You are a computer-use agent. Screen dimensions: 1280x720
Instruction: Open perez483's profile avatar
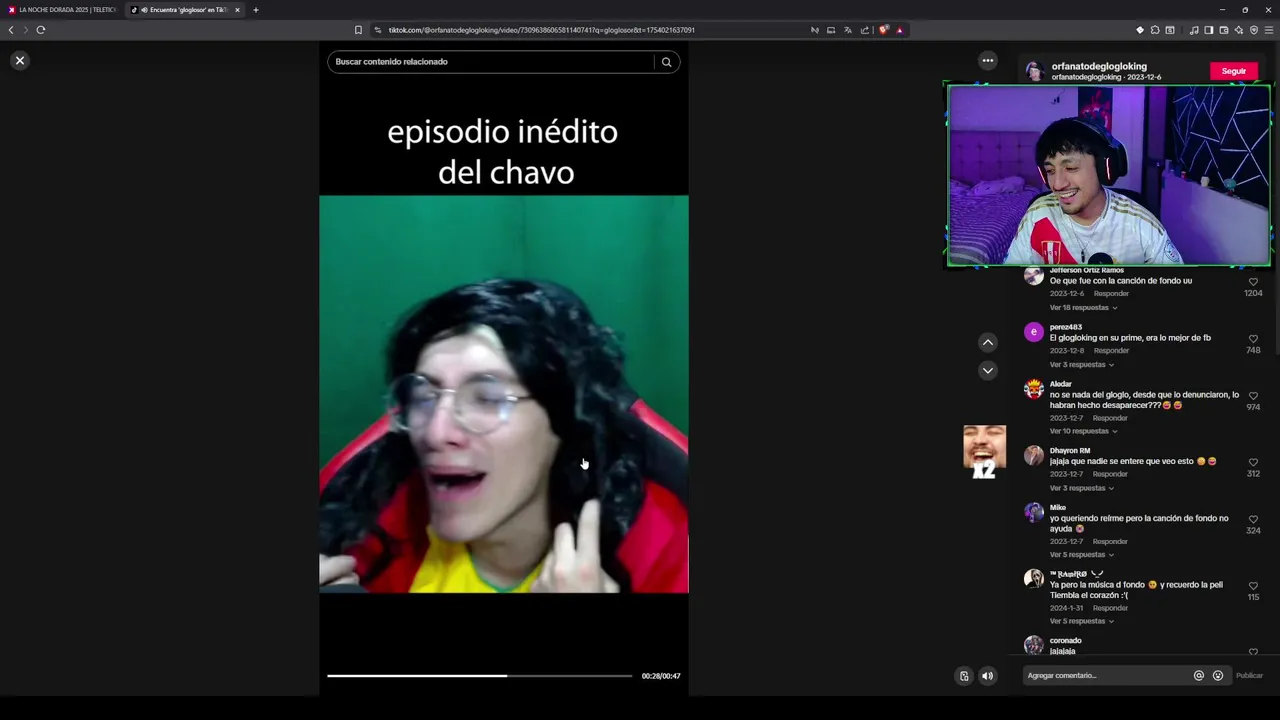click(x=1034, y=332)
